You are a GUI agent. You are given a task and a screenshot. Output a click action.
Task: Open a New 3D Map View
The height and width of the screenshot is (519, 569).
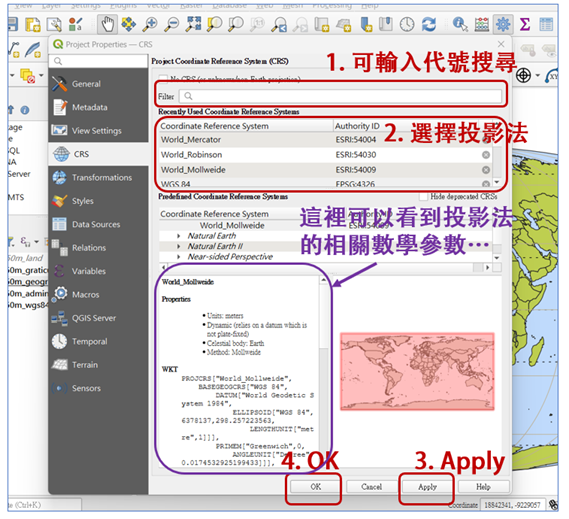tap(343, 25)
